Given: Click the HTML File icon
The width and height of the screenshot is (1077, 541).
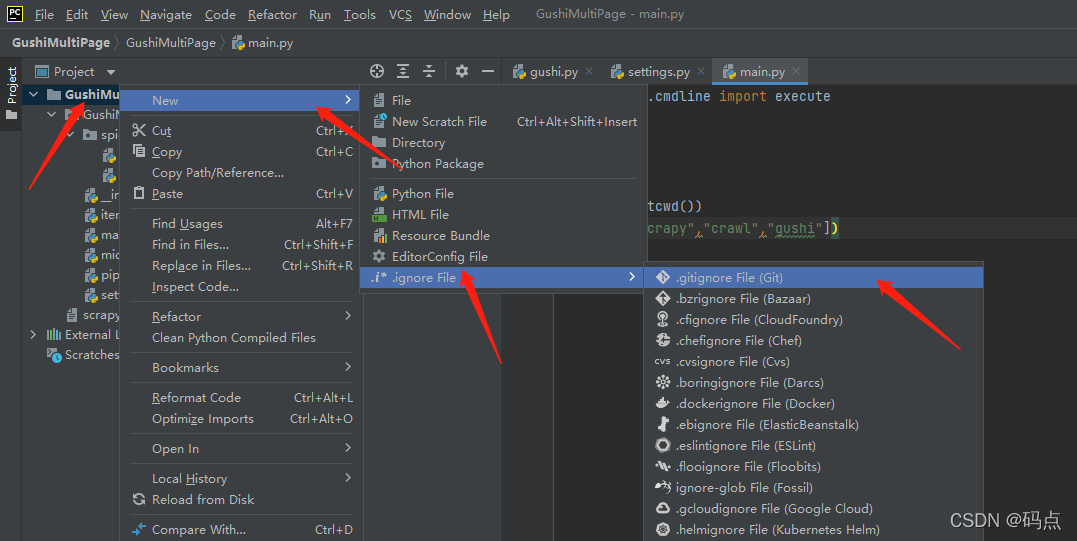Looking at the screenshot, I should pyautogui.click(x=379, y=215).
